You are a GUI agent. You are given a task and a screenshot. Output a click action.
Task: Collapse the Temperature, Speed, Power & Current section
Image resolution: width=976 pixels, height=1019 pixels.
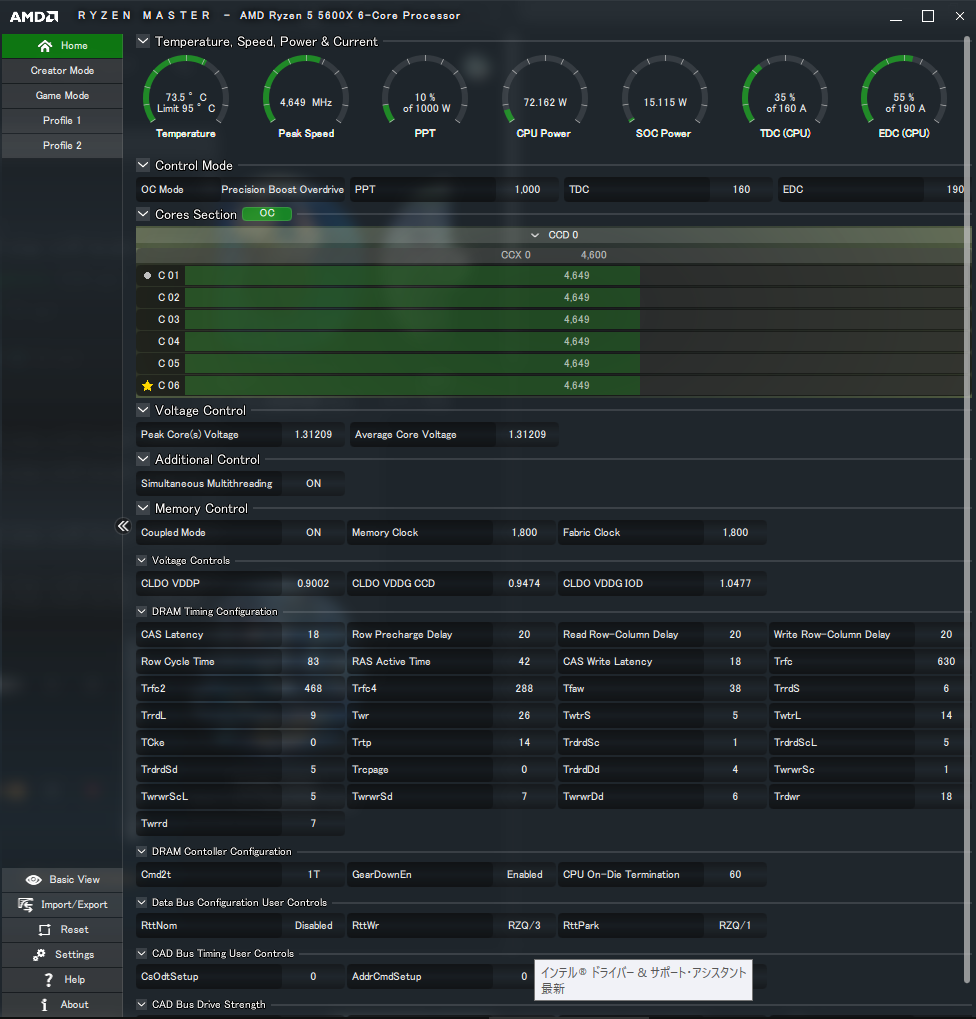point(143,42)
